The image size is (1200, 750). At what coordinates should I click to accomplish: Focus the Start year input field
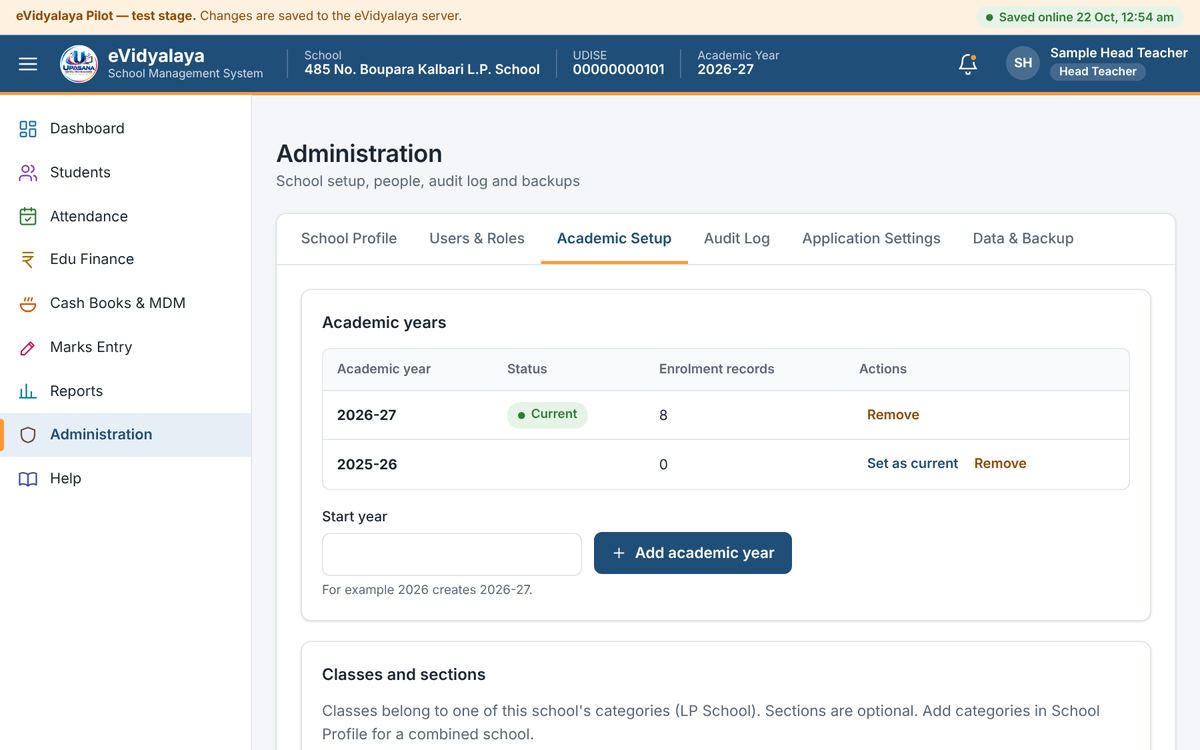click(x=452, y=554)
